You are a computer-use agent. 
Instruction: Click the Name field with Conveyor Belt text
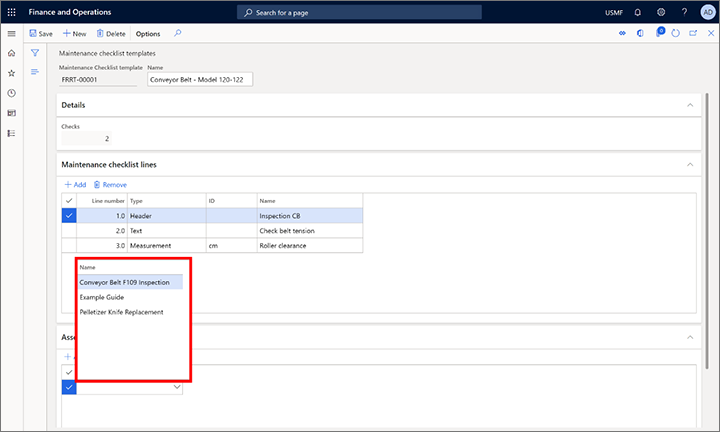click(199, 79)
